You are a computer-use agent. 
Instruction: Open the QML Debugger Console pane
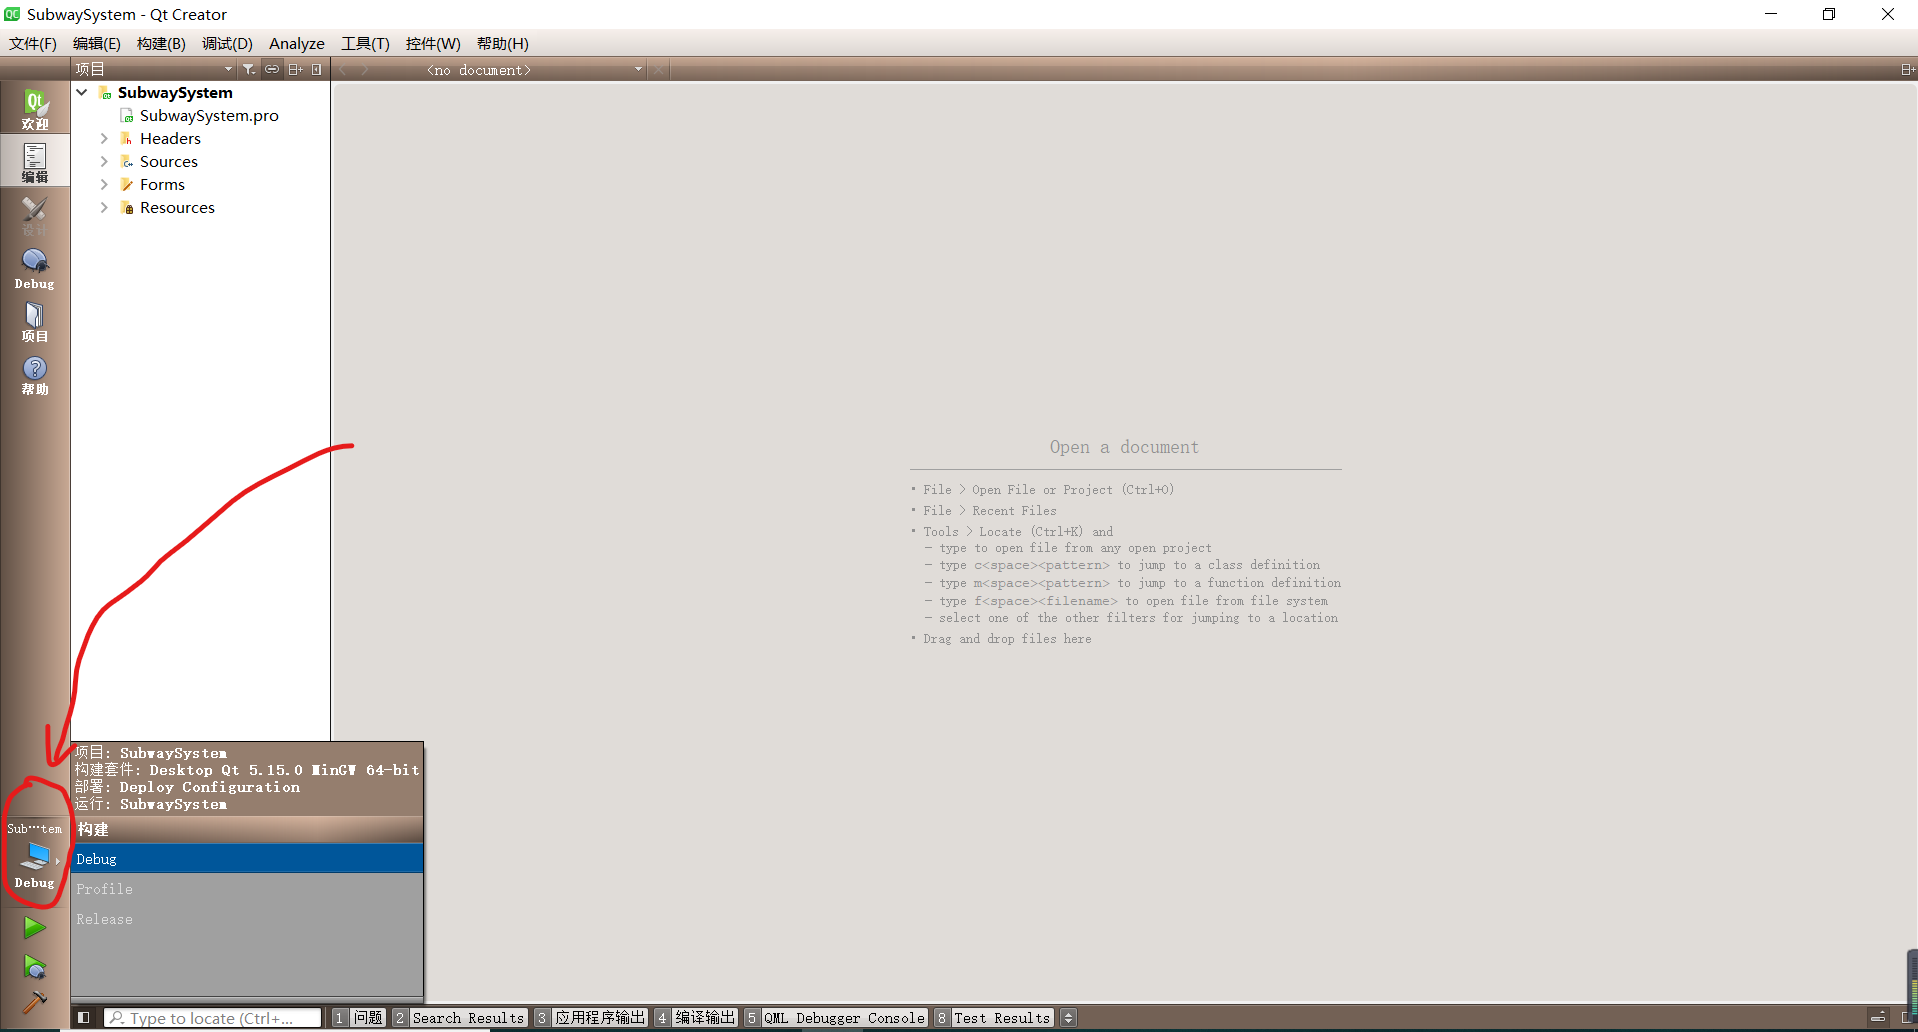pyautogui.click(x=836, y=1018)
